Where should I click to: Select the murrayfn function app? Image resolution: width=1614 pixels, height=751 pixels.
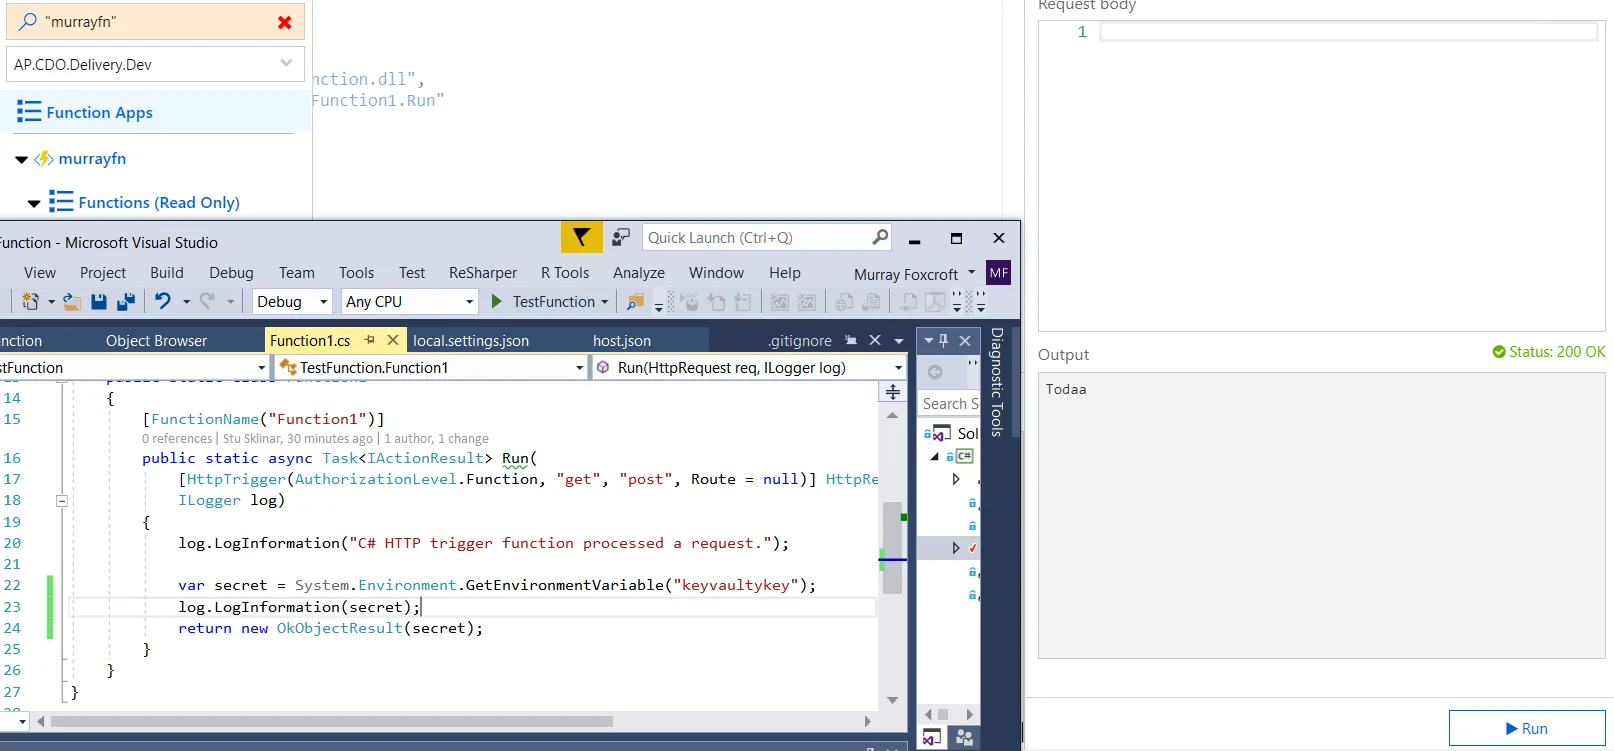coord(92,158)
